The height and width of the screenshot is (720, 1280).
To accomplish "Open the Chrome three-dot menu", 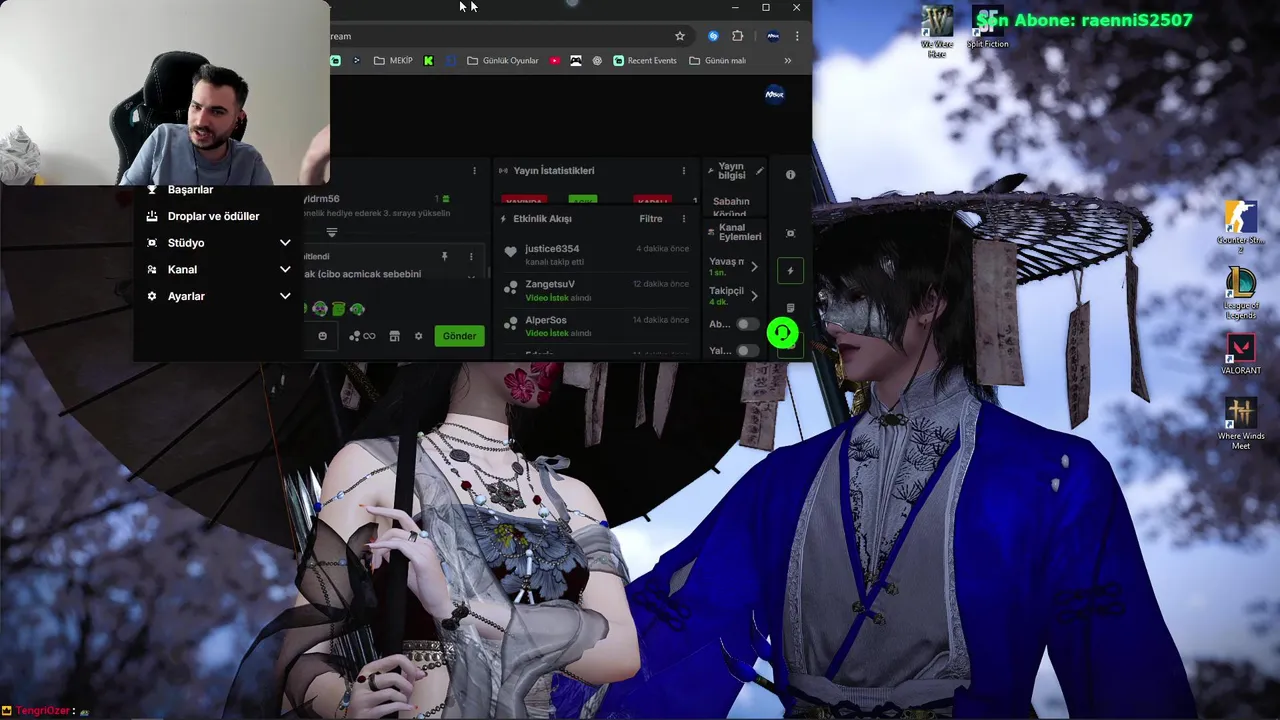I will 797,36.
